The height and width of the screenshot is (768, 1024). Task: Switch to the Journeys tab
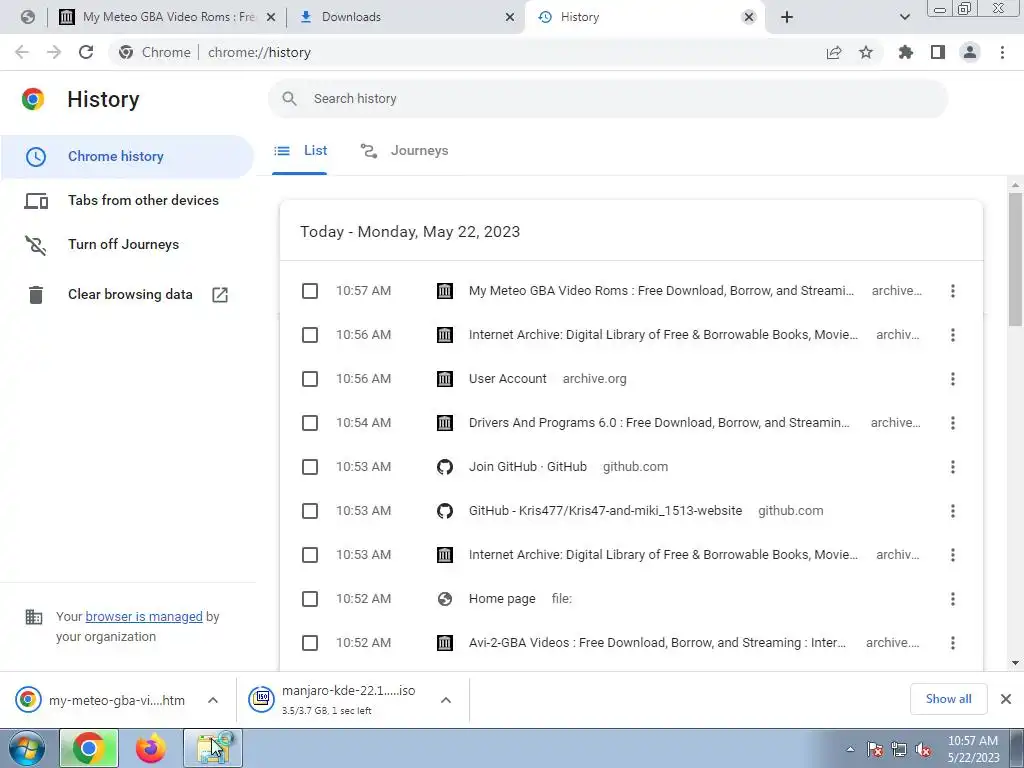[x=404, y=151]
